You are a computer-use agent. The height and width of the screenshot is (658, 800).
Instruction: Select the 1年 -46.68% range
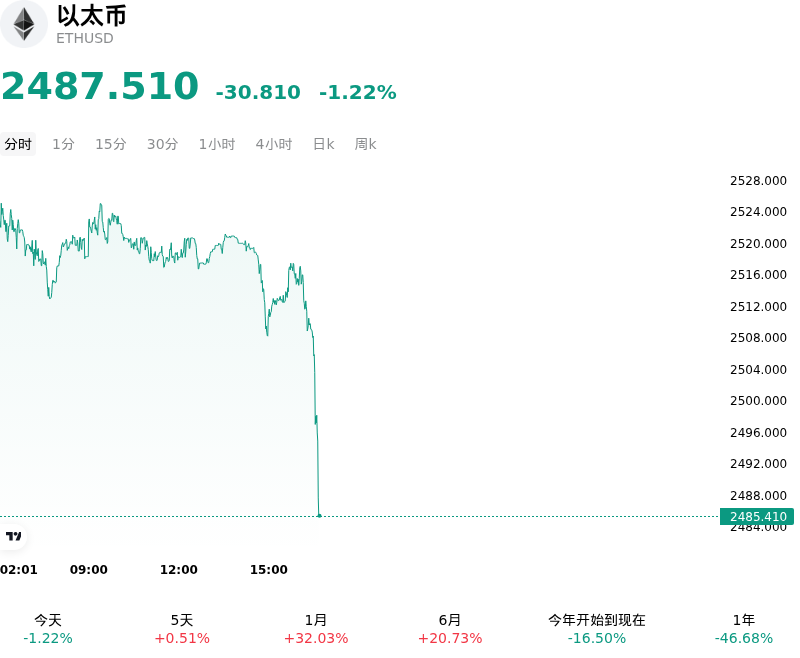click(x=744, y=629)
